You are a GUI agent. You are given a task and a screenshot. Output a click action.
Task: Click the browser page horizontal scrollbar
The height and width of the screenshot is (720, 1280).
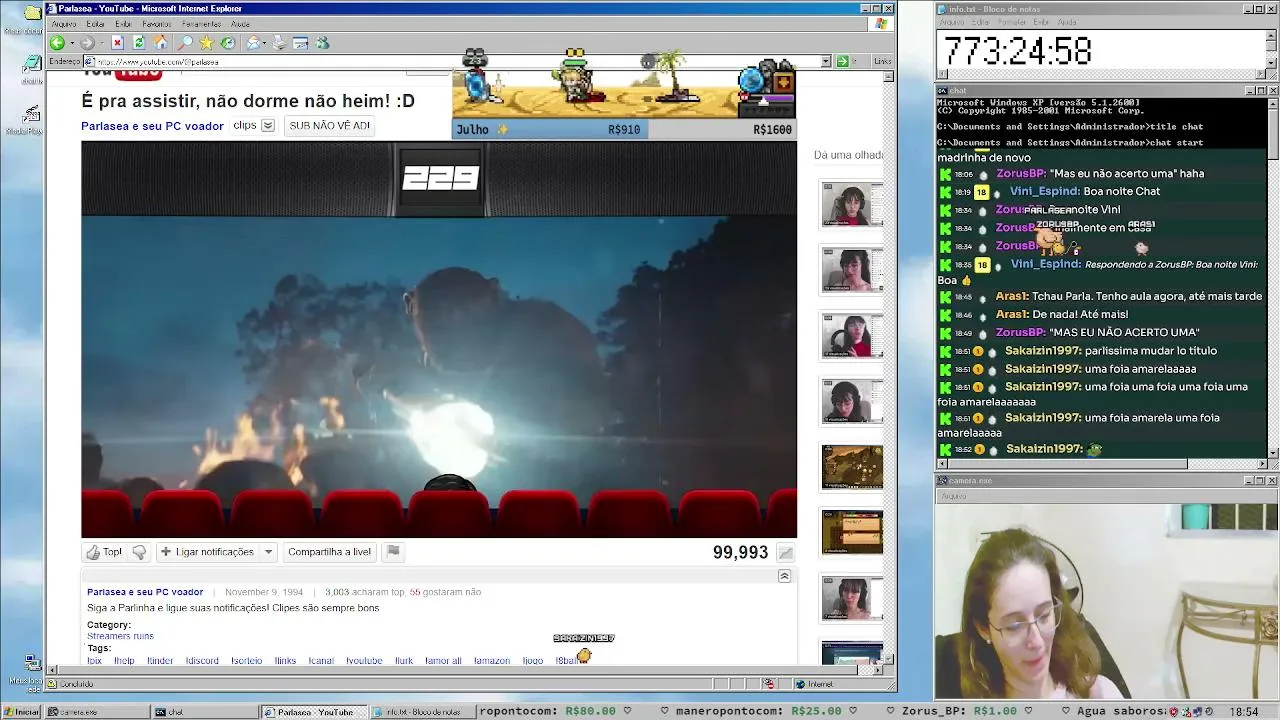[x=465, y=671]
